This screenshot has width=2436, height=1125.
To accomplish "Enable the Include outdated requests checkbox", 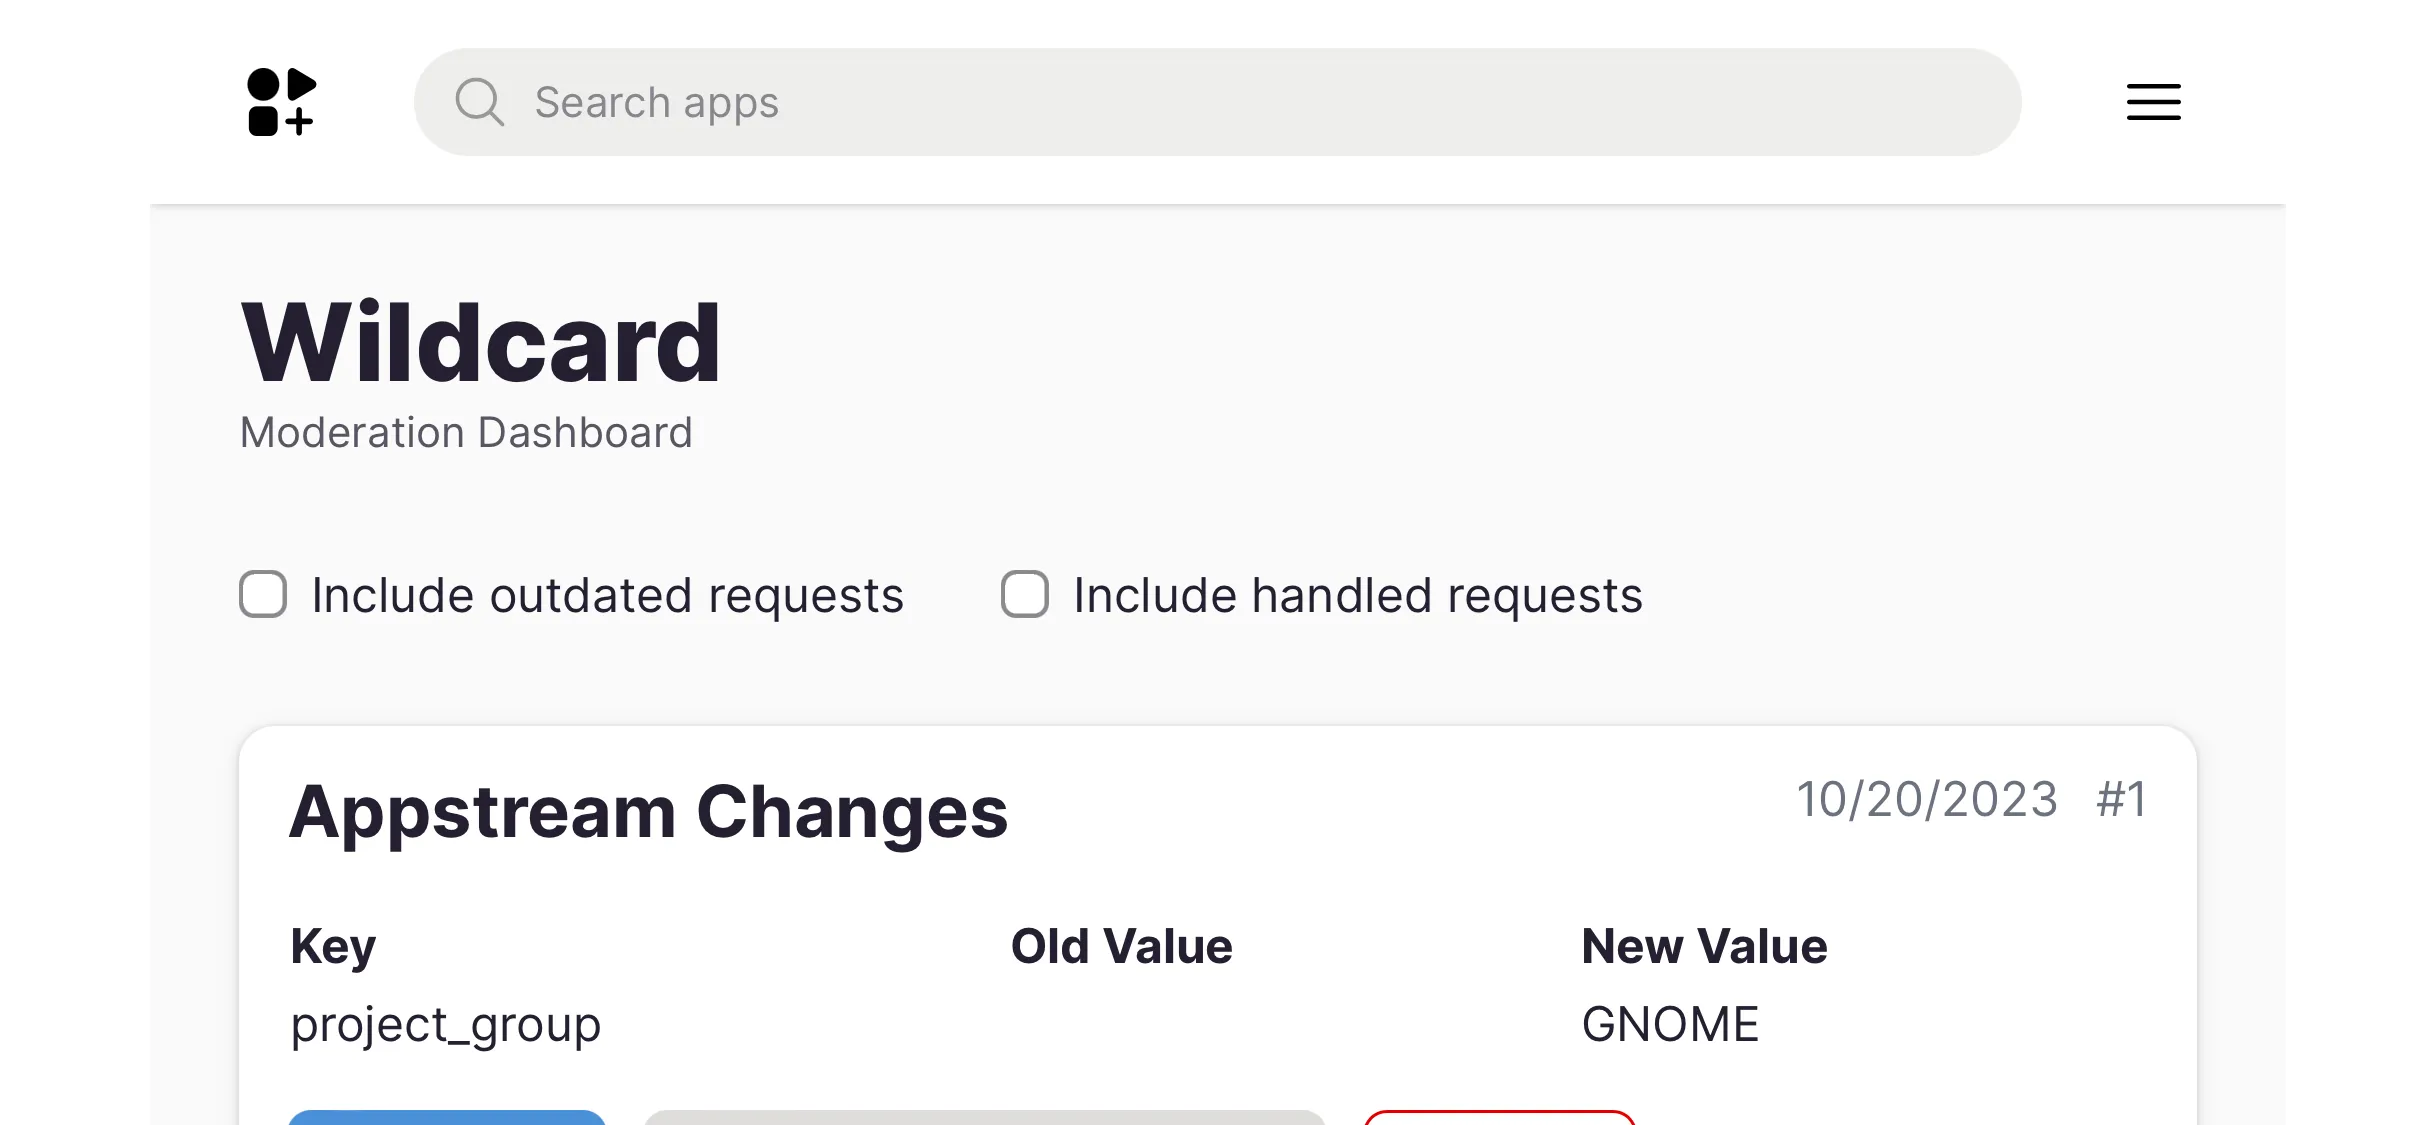I will (x=263, y=595).
